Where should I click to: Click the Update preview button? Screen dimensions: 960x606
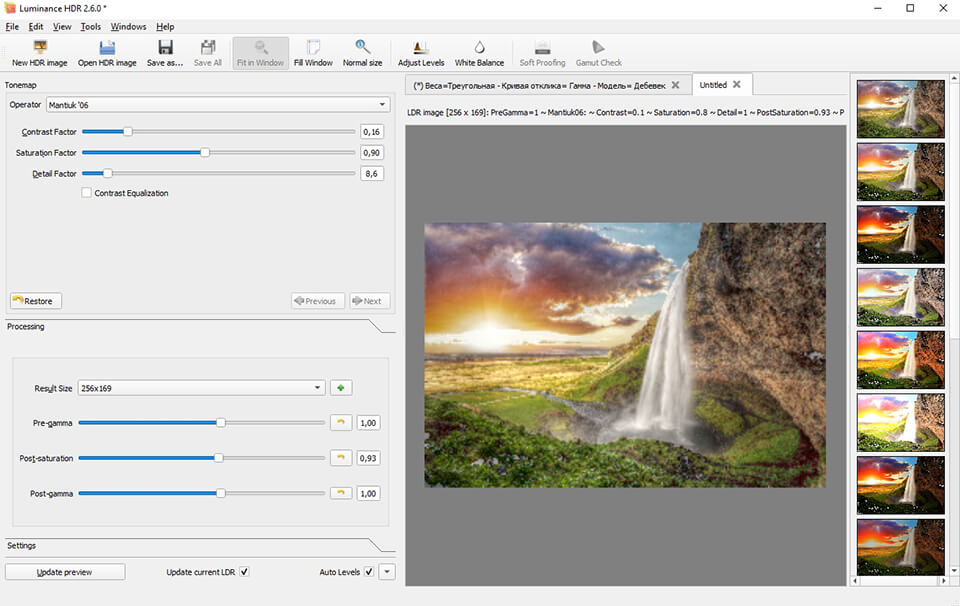click(x=64, y=571)
